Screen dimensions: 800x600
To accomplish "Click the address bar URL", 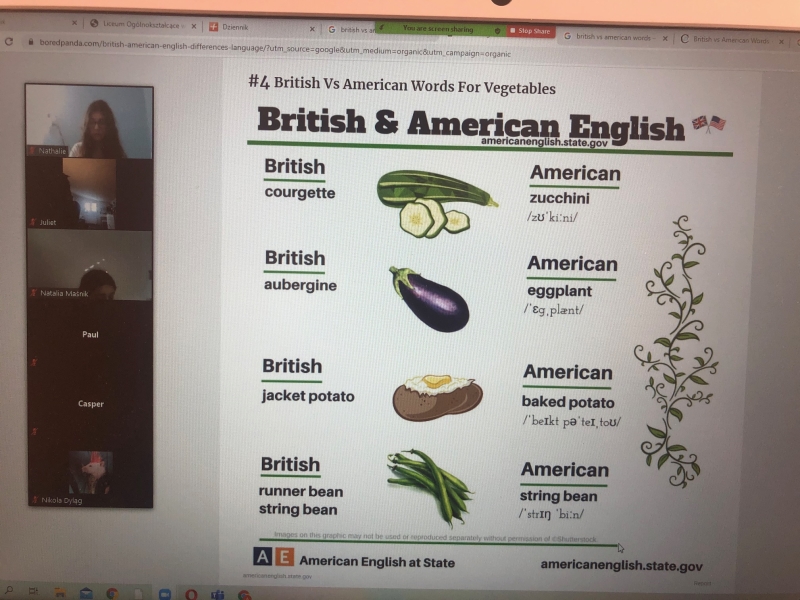I will (x=274, y=48).
